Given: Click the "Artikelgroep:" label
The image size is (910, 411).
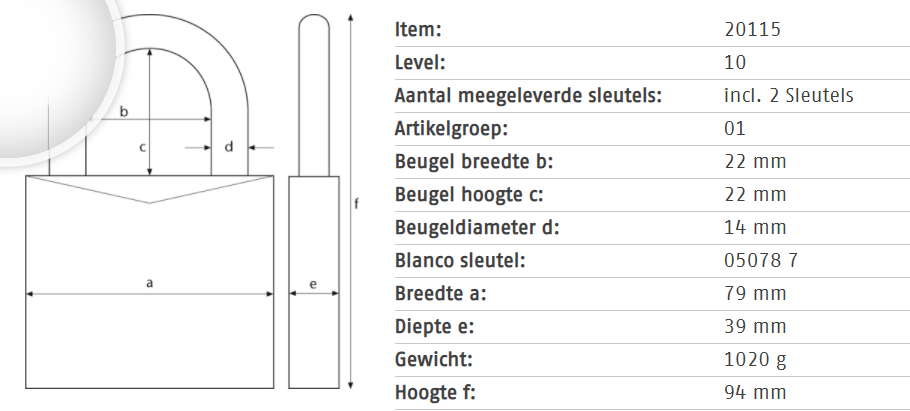Looking at the screenshot, I should point(452,128).
